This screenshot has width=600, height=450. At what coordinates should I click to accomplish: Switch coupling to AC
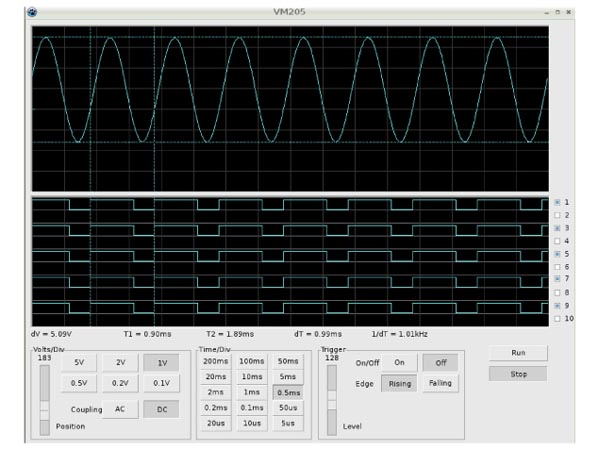pos(120,409)
